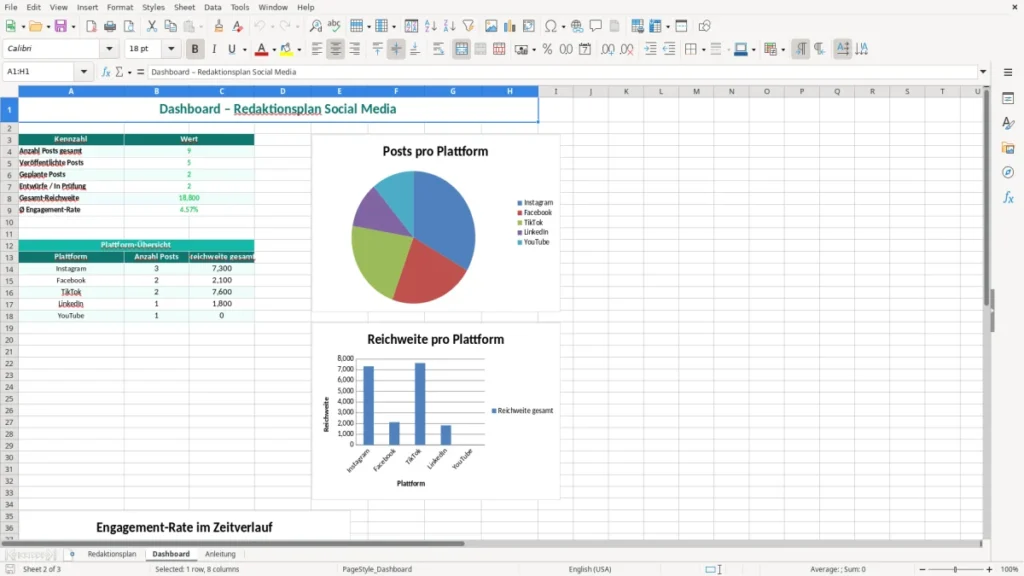Click the AutoFilter funnel icon

coord(468,26)
